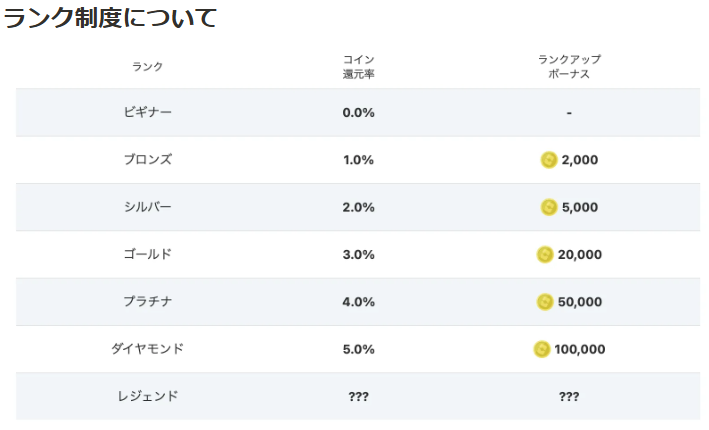Click the ??? rate for レジェンド
Screen dimensions: 709x430
click(x=359, y=397)
